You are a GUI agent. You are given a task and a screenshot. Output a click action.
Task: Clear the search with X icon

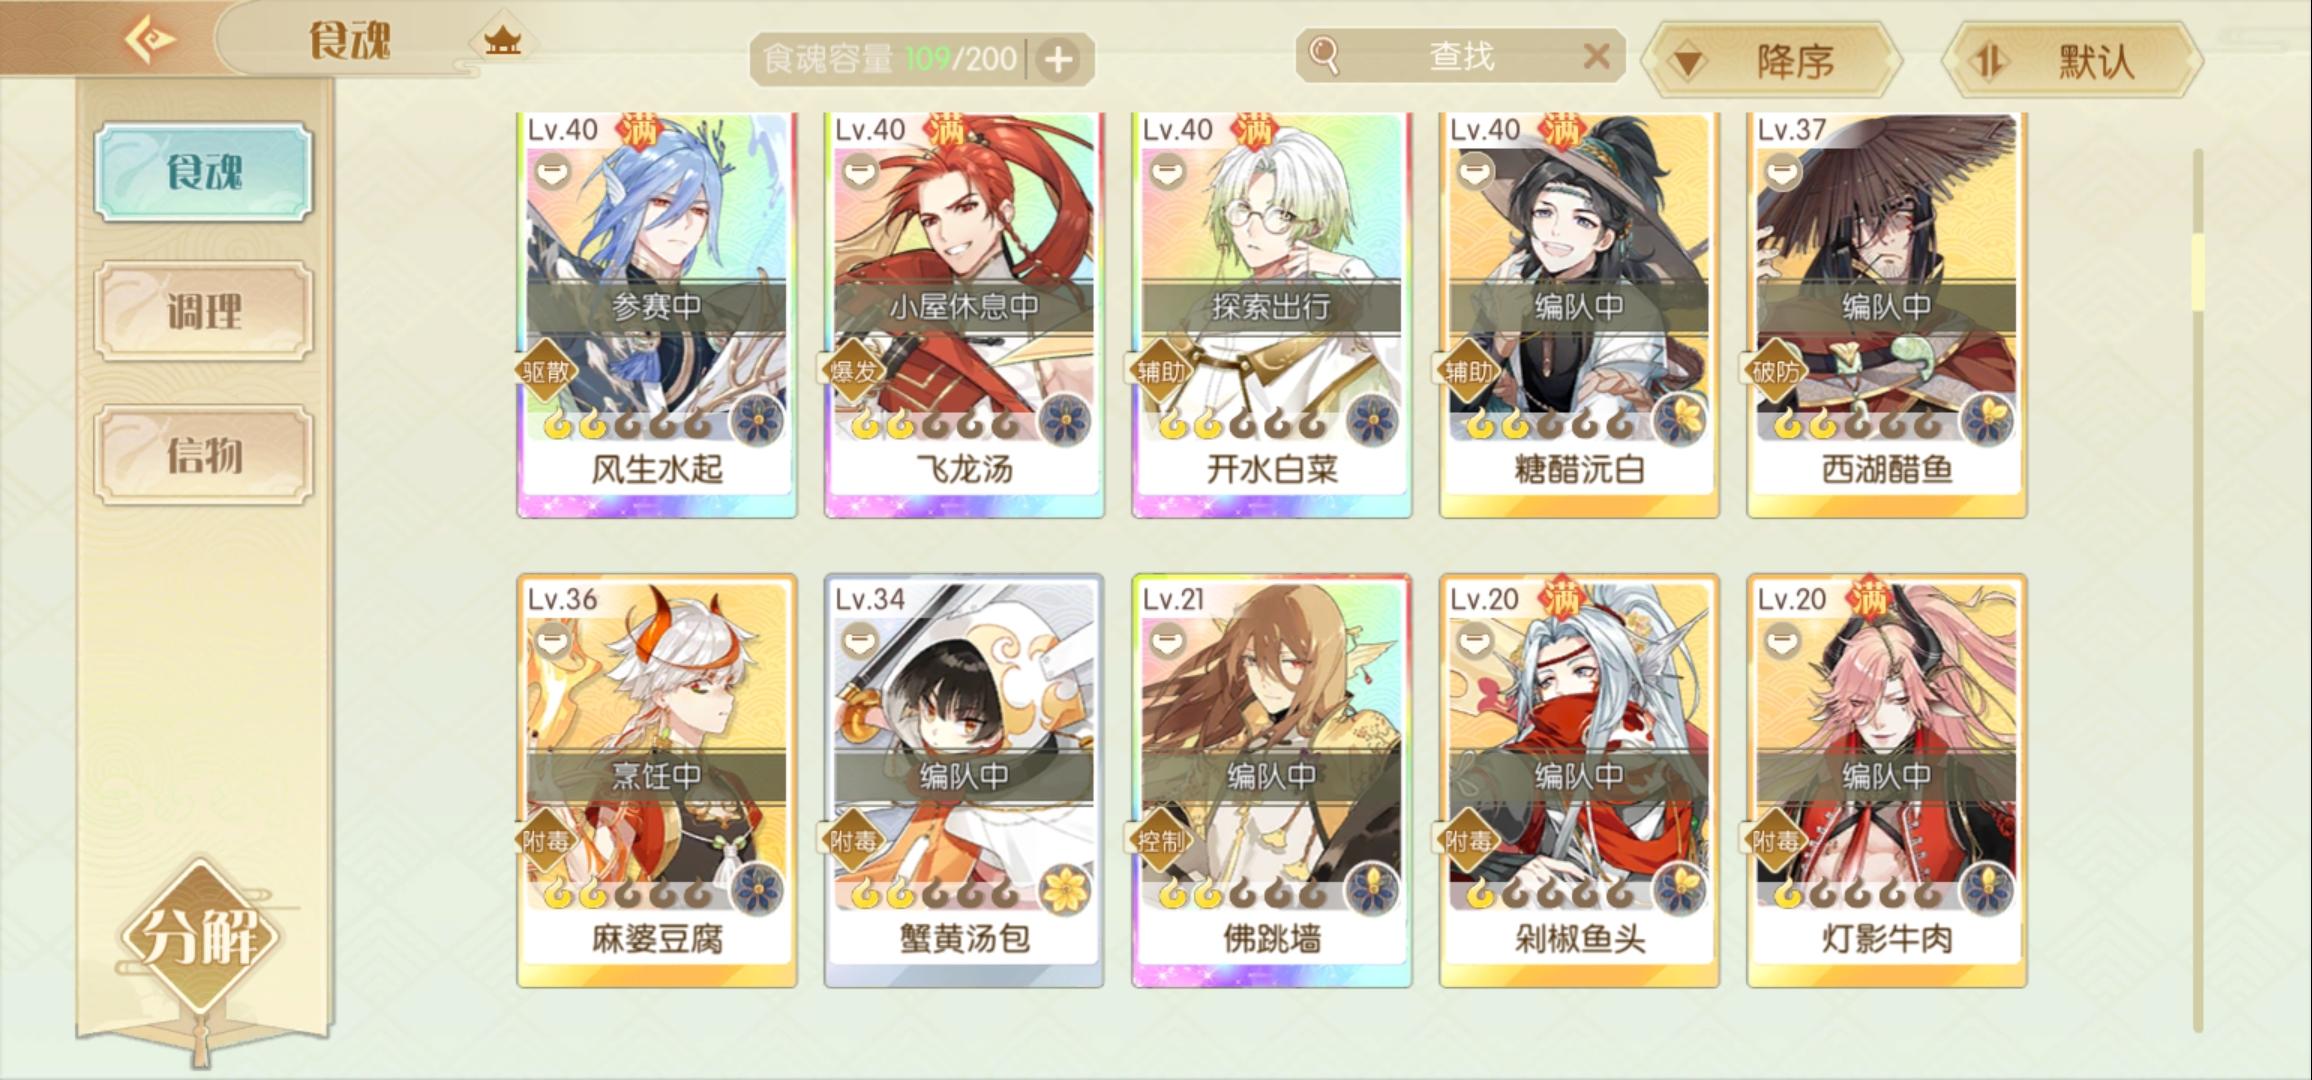pyautogui.click(x=1597, y=56)
